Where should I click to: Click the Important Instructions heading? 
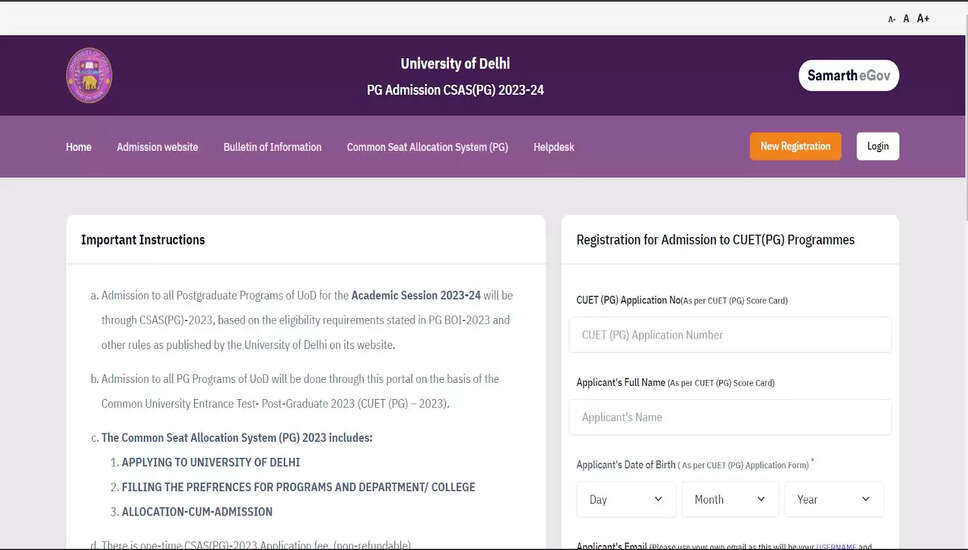tap(143, 240)
